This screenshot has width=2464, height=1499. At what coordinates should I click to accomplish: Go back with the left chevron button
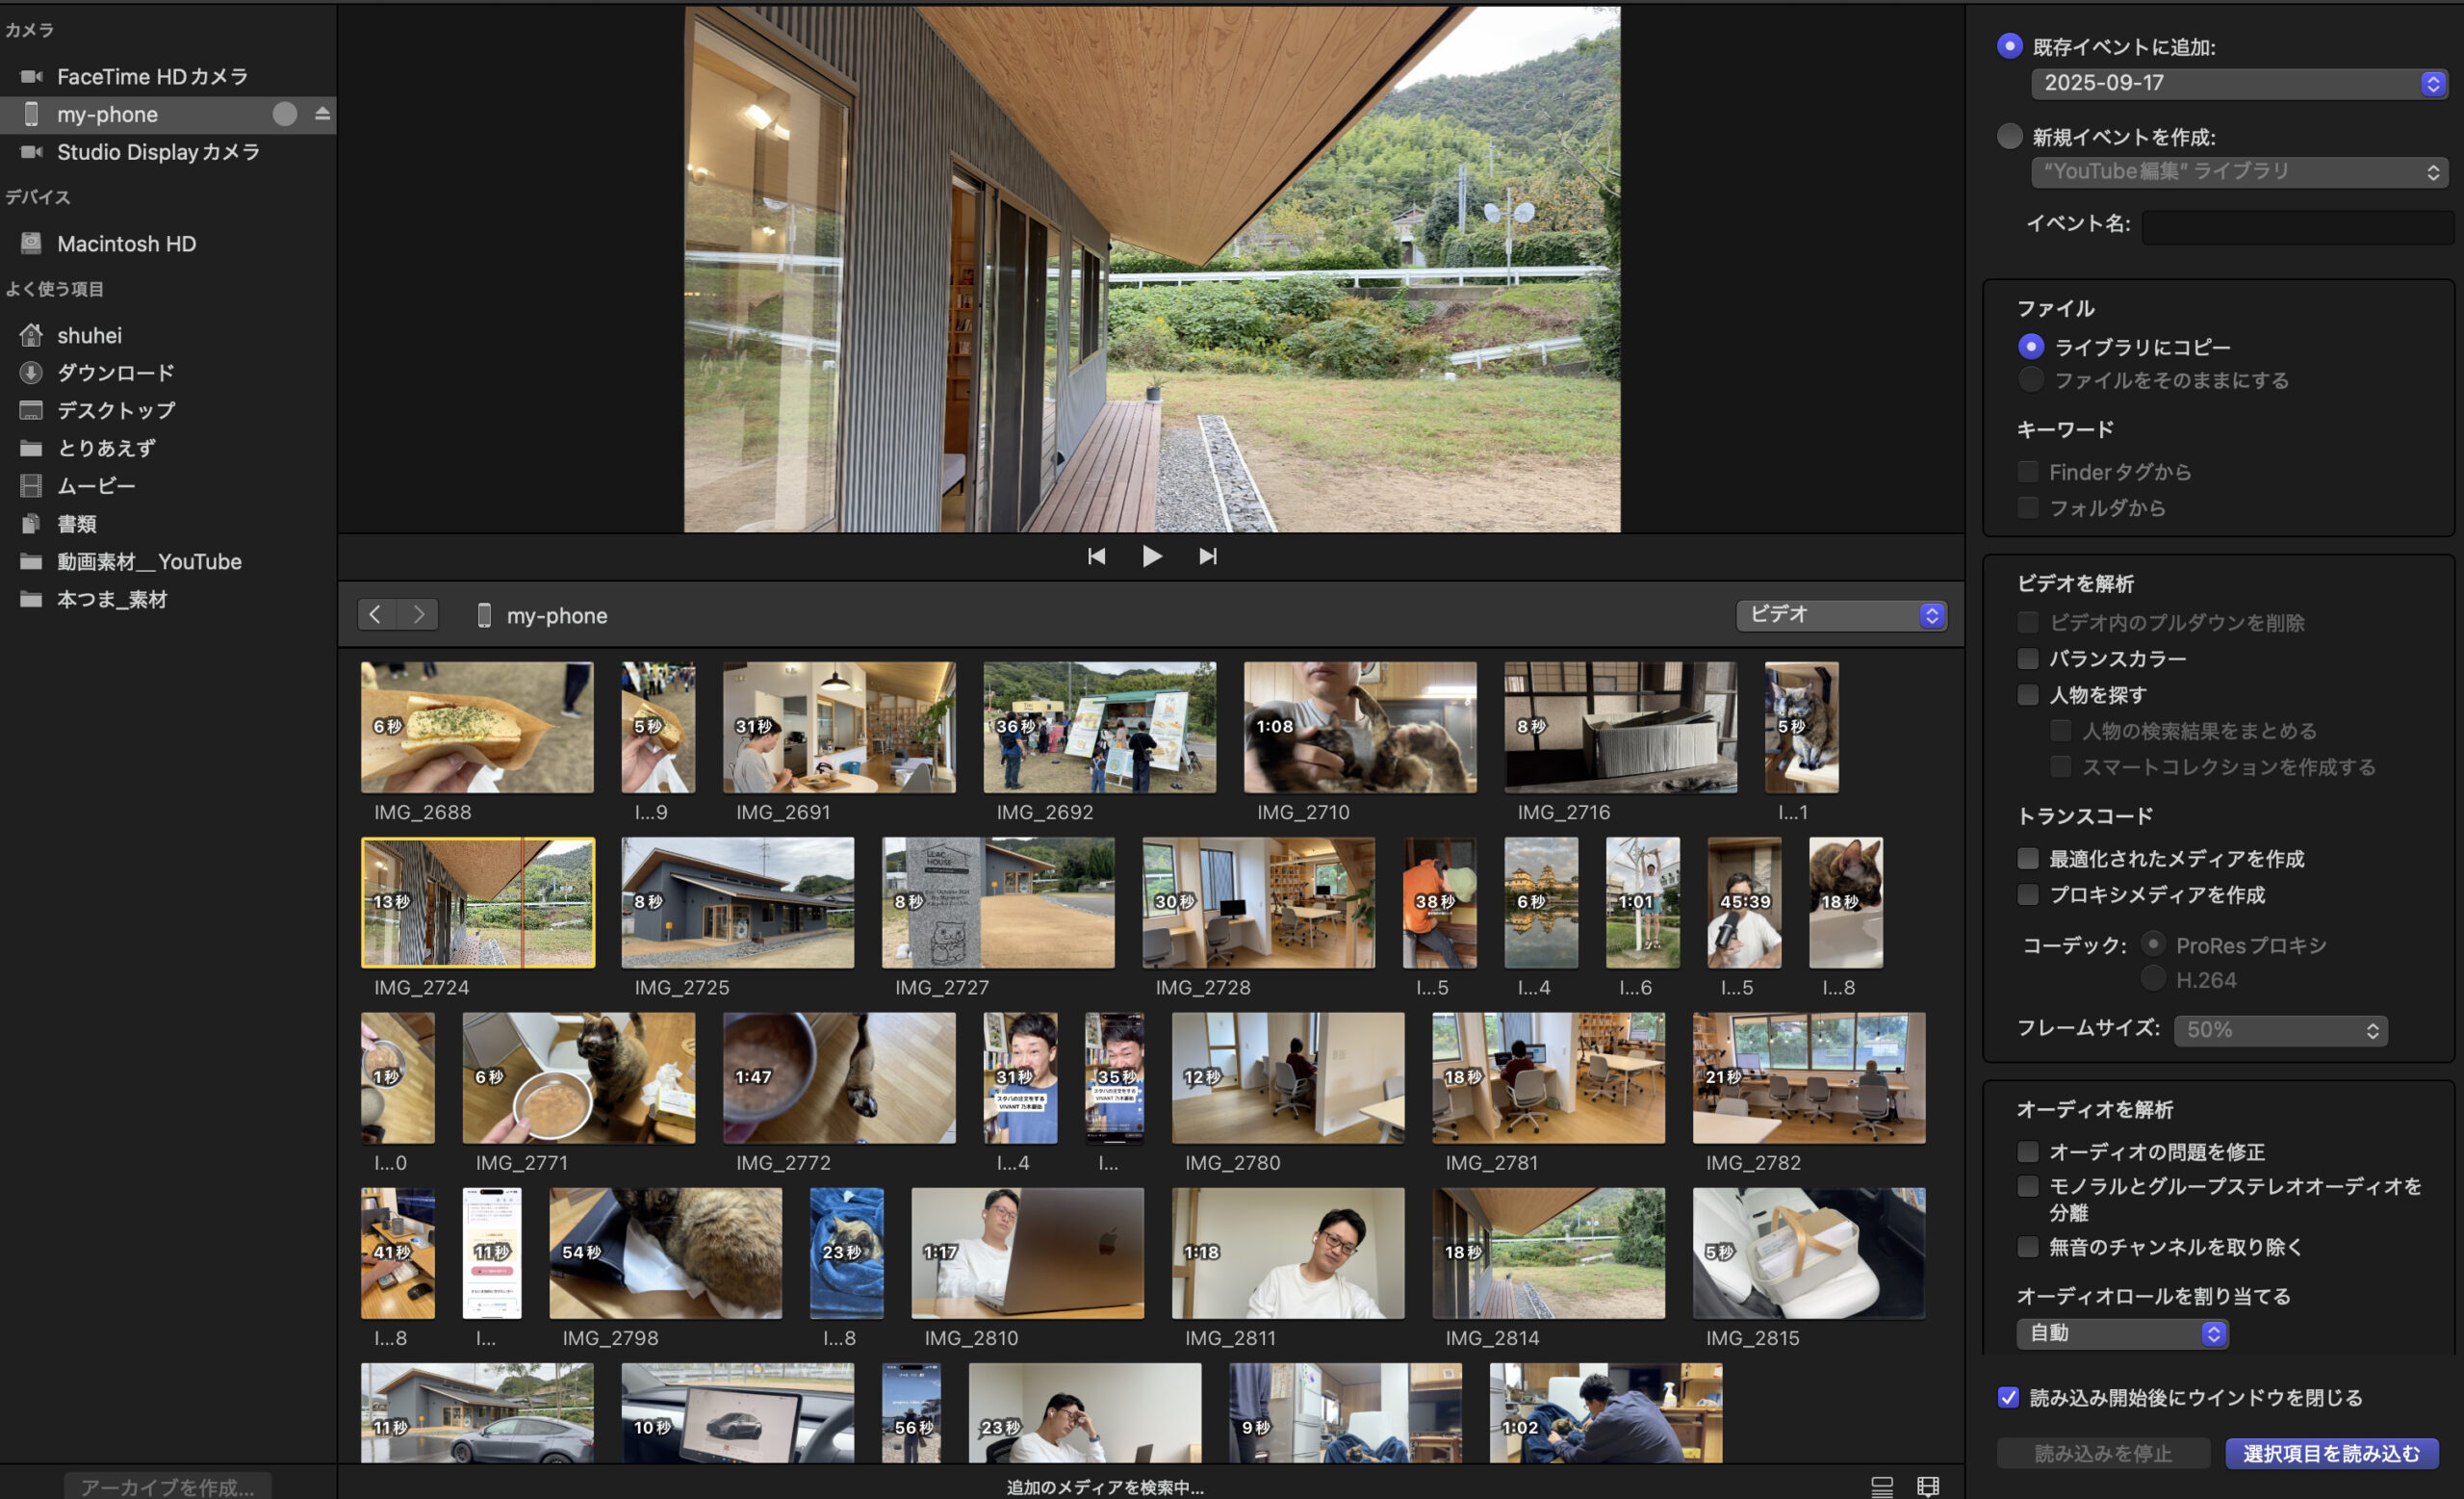(x=376, y=614)
